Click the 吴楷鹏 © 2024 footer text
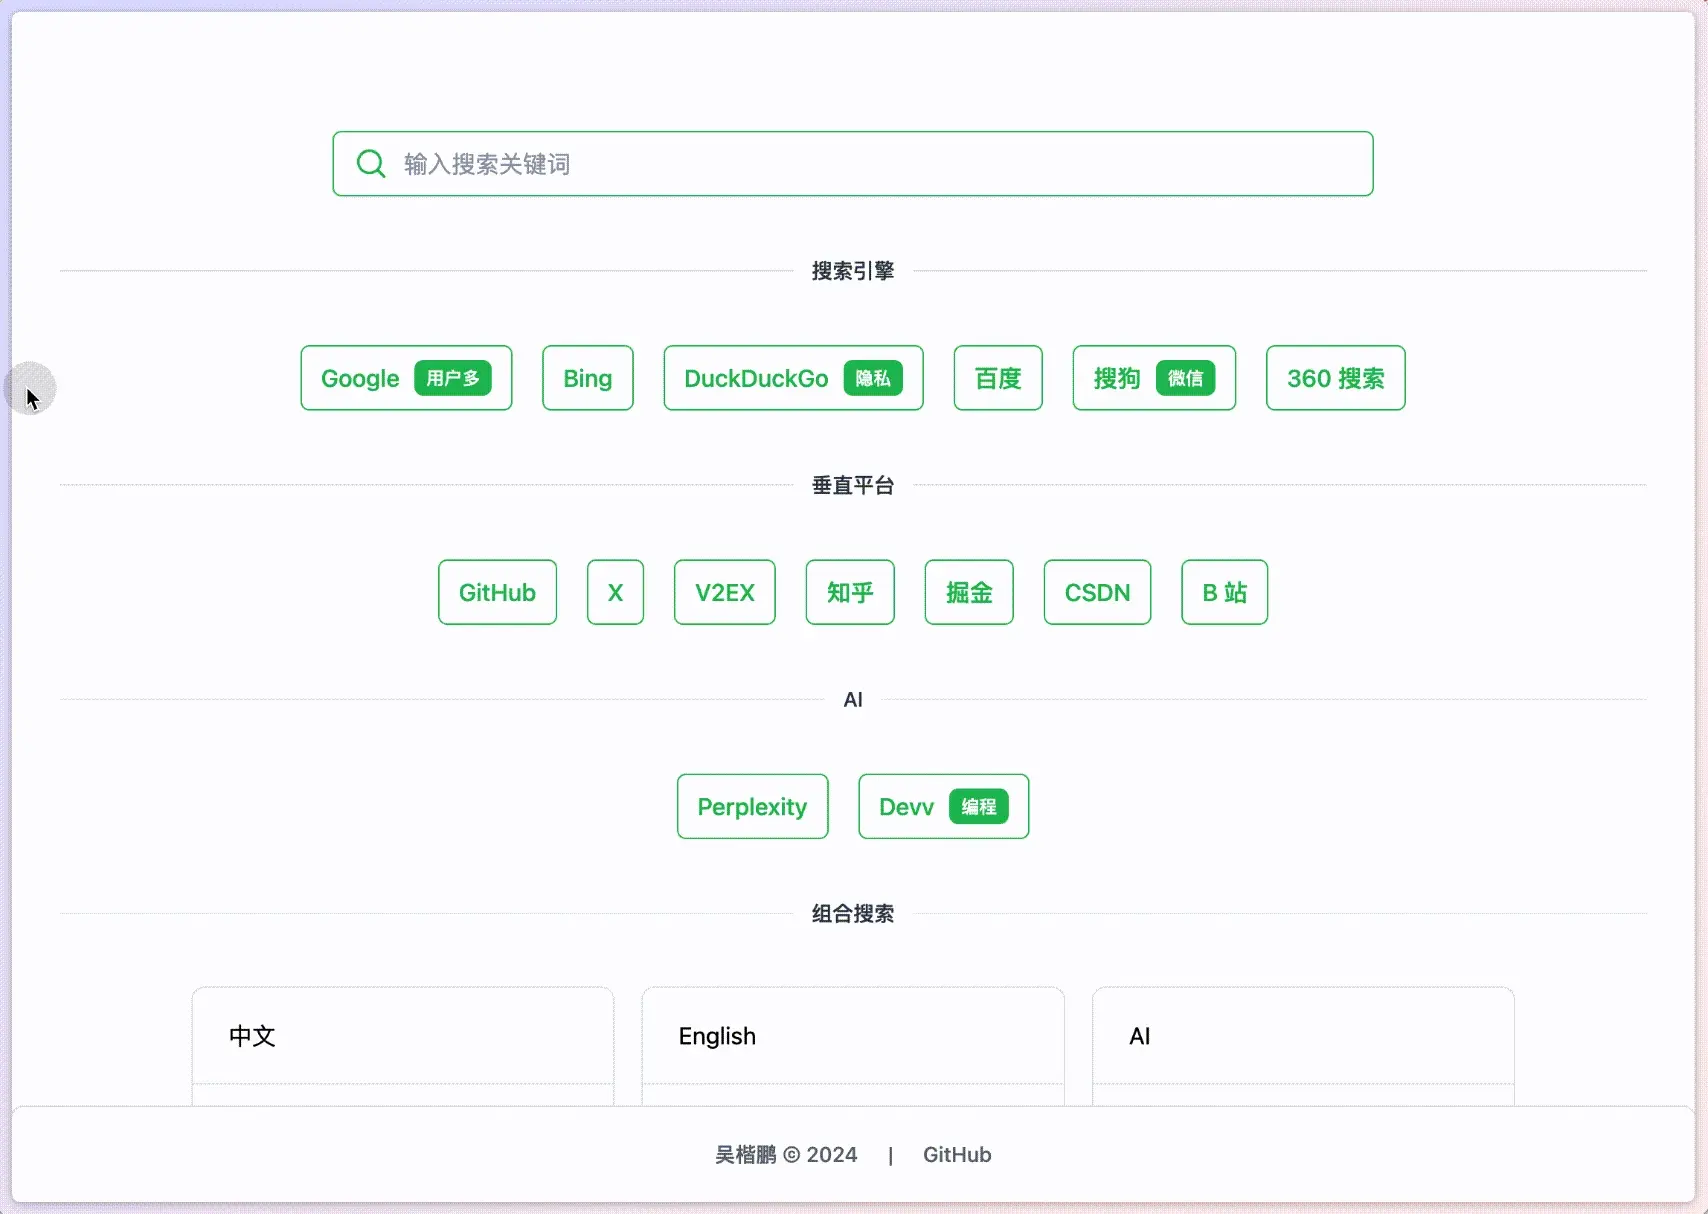 (786, 1155)
